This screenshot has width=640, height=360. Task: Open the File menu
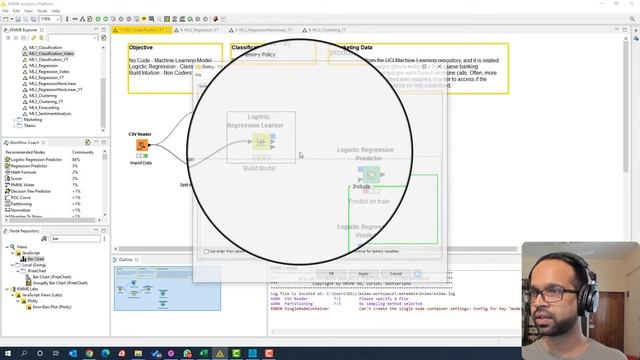coord(5,11)
